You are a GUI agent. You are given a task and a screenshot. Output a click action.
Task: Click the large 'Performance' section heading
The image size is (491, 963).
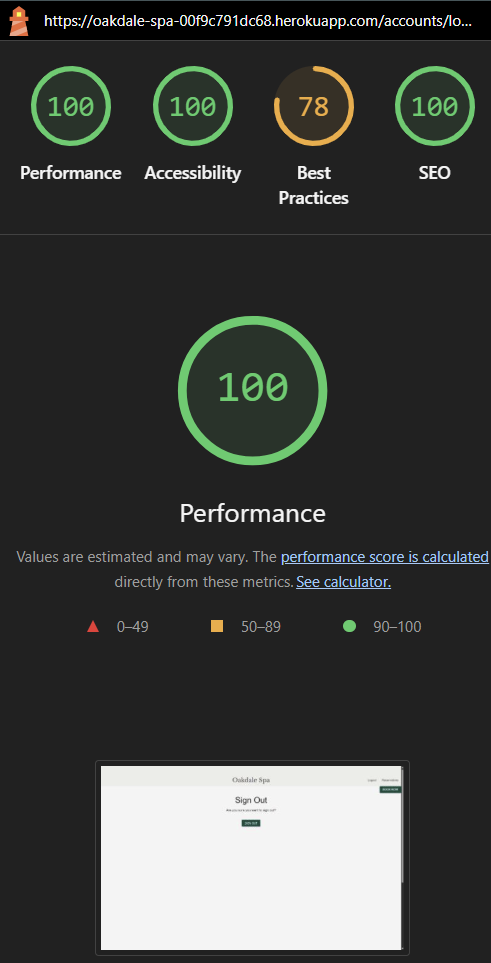[x=253, y=513]
